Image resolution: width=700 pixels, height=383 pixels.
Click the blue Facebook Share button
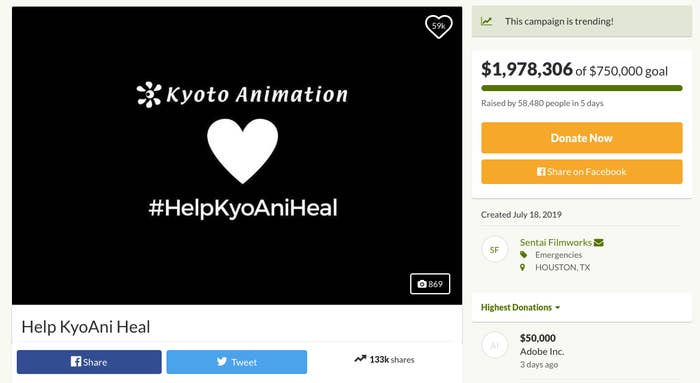pos(89,362)
